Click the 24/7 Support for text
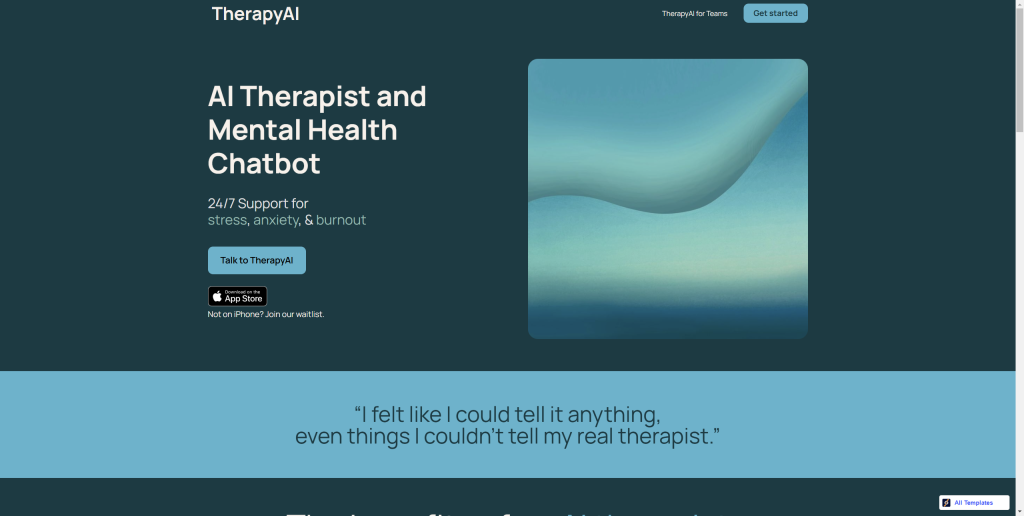Screen dimensions: 1024x516 pos(258,203)
